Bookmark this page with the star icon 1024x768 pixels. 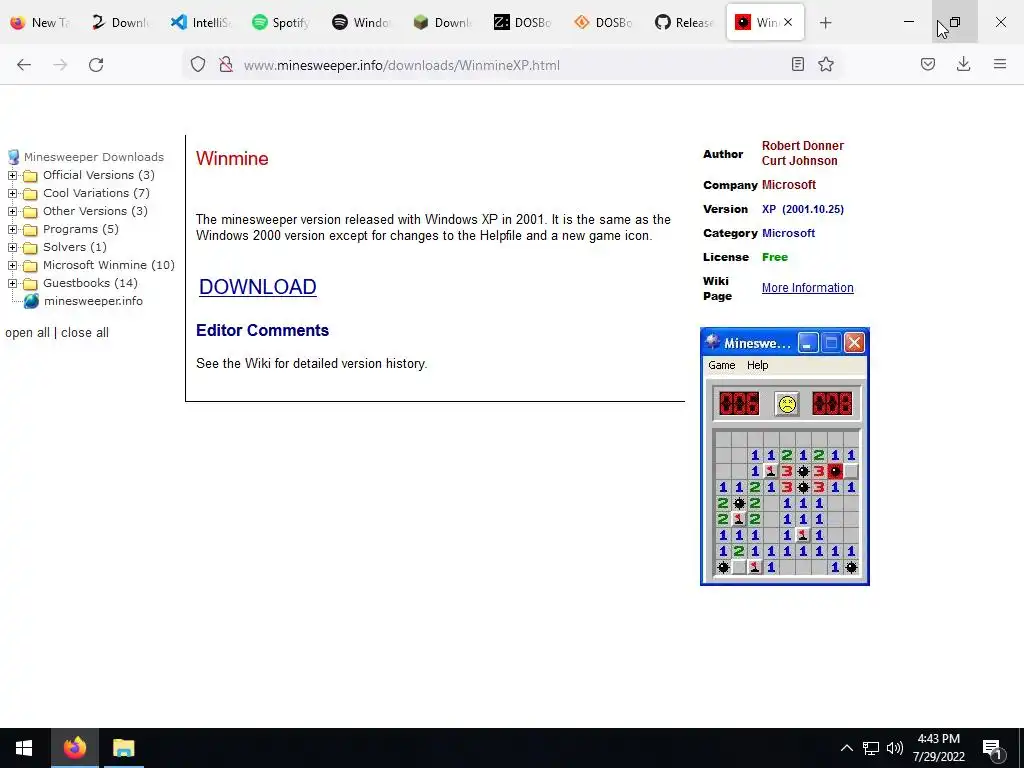826,64
